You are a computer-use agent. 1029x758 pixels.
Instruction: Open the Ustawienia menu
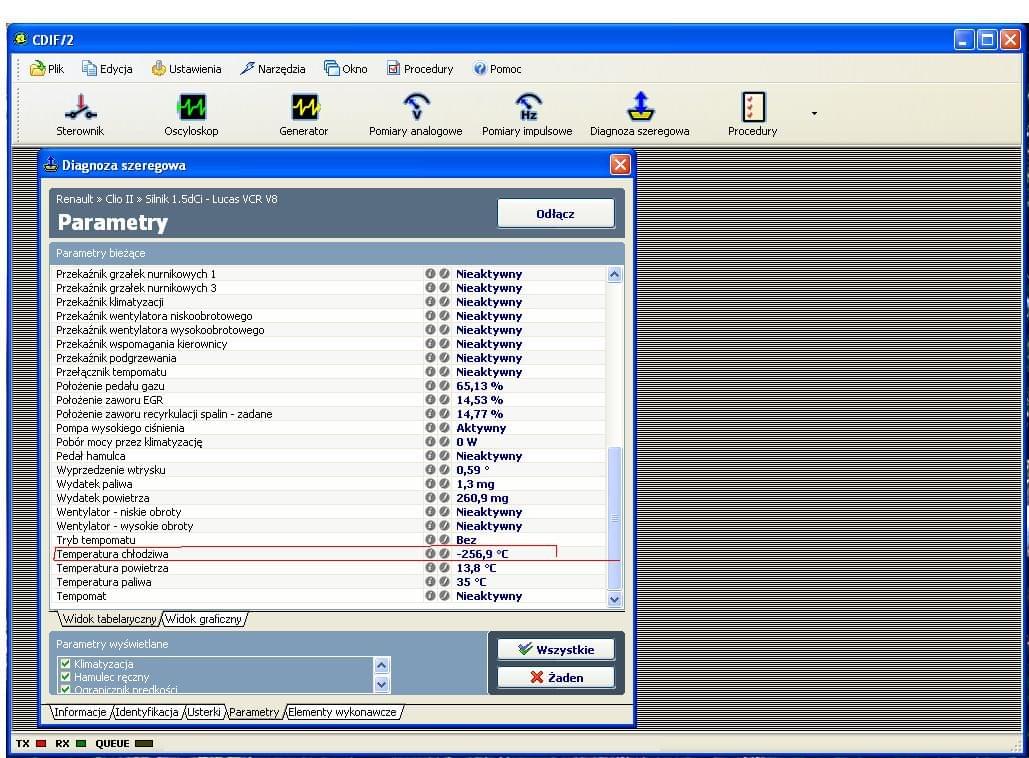pyautogui.click(x=186, y=69)
